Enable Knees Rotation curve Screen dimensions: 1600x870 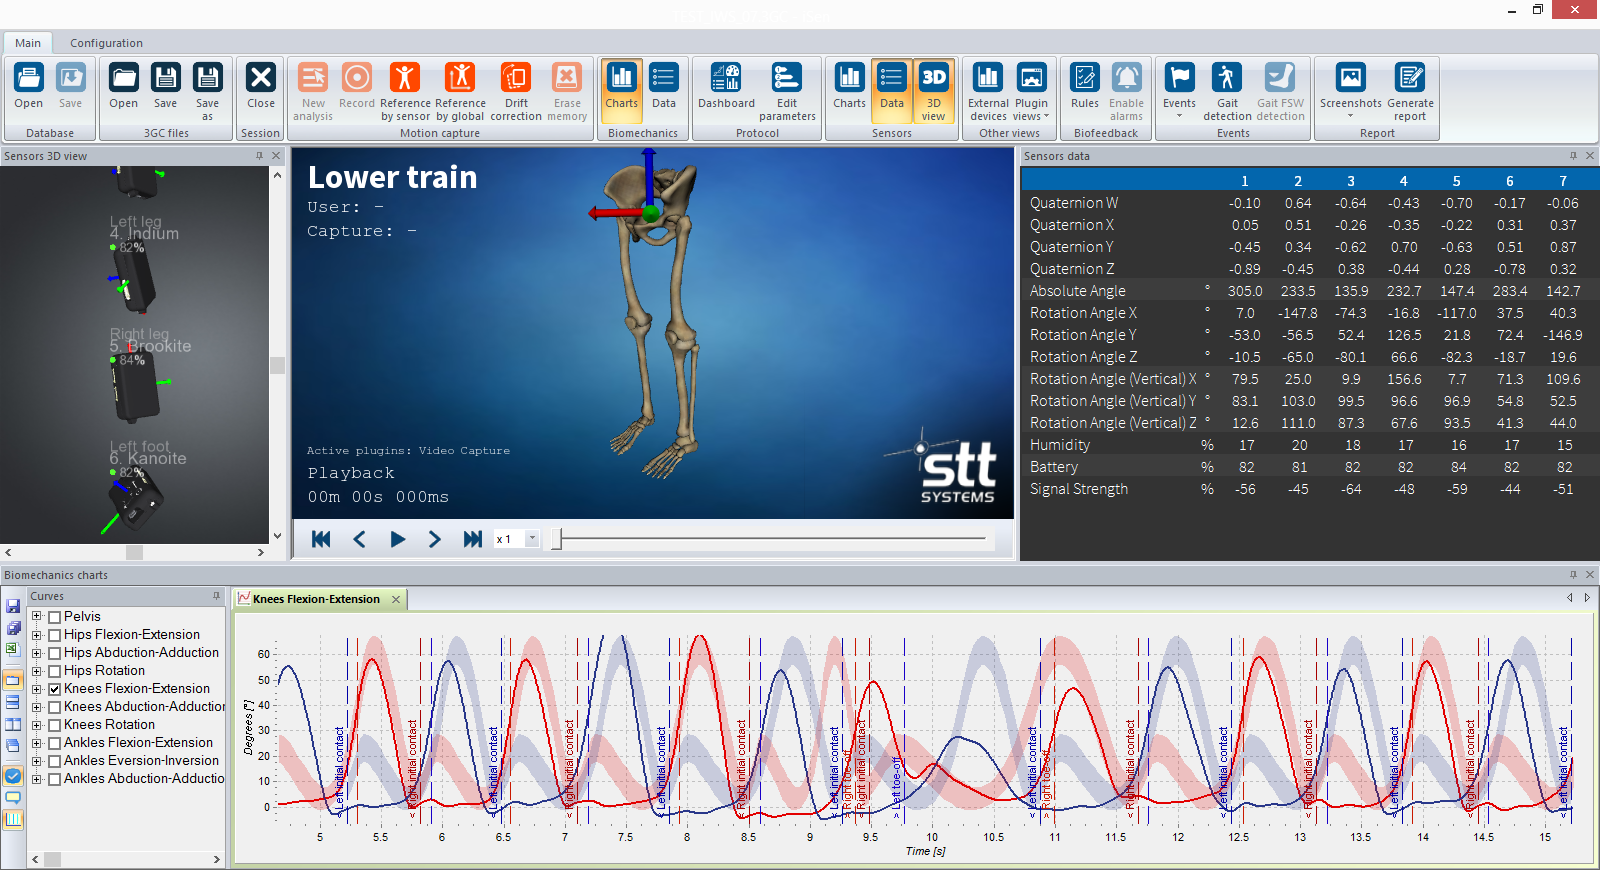tap(55, 725)
